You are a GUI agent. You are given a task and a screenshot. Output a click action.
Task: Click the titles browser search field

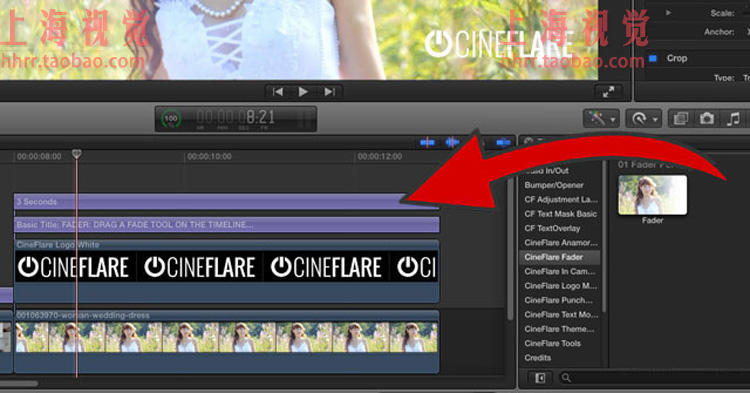[653, 378]
